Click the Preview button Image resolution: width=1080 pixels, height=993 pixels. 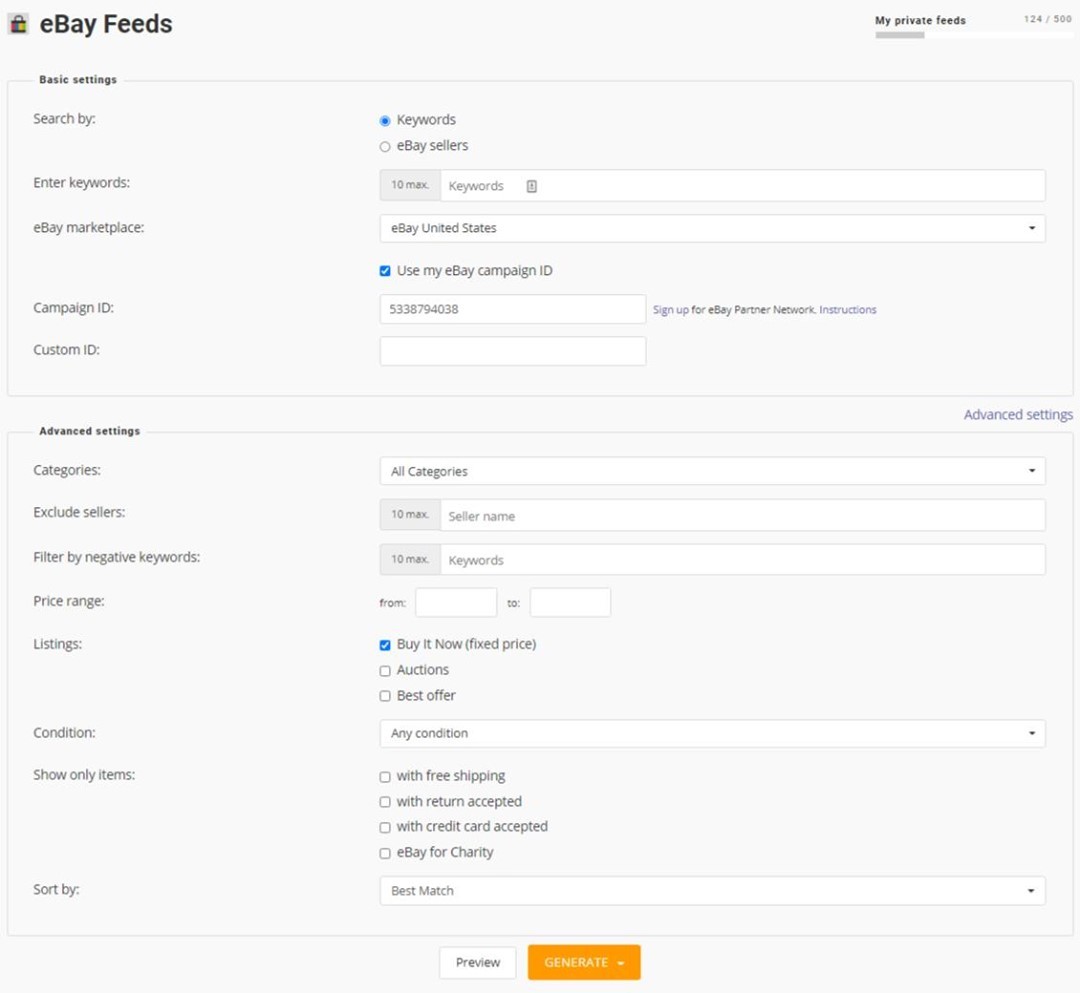[x=477, y=962]
